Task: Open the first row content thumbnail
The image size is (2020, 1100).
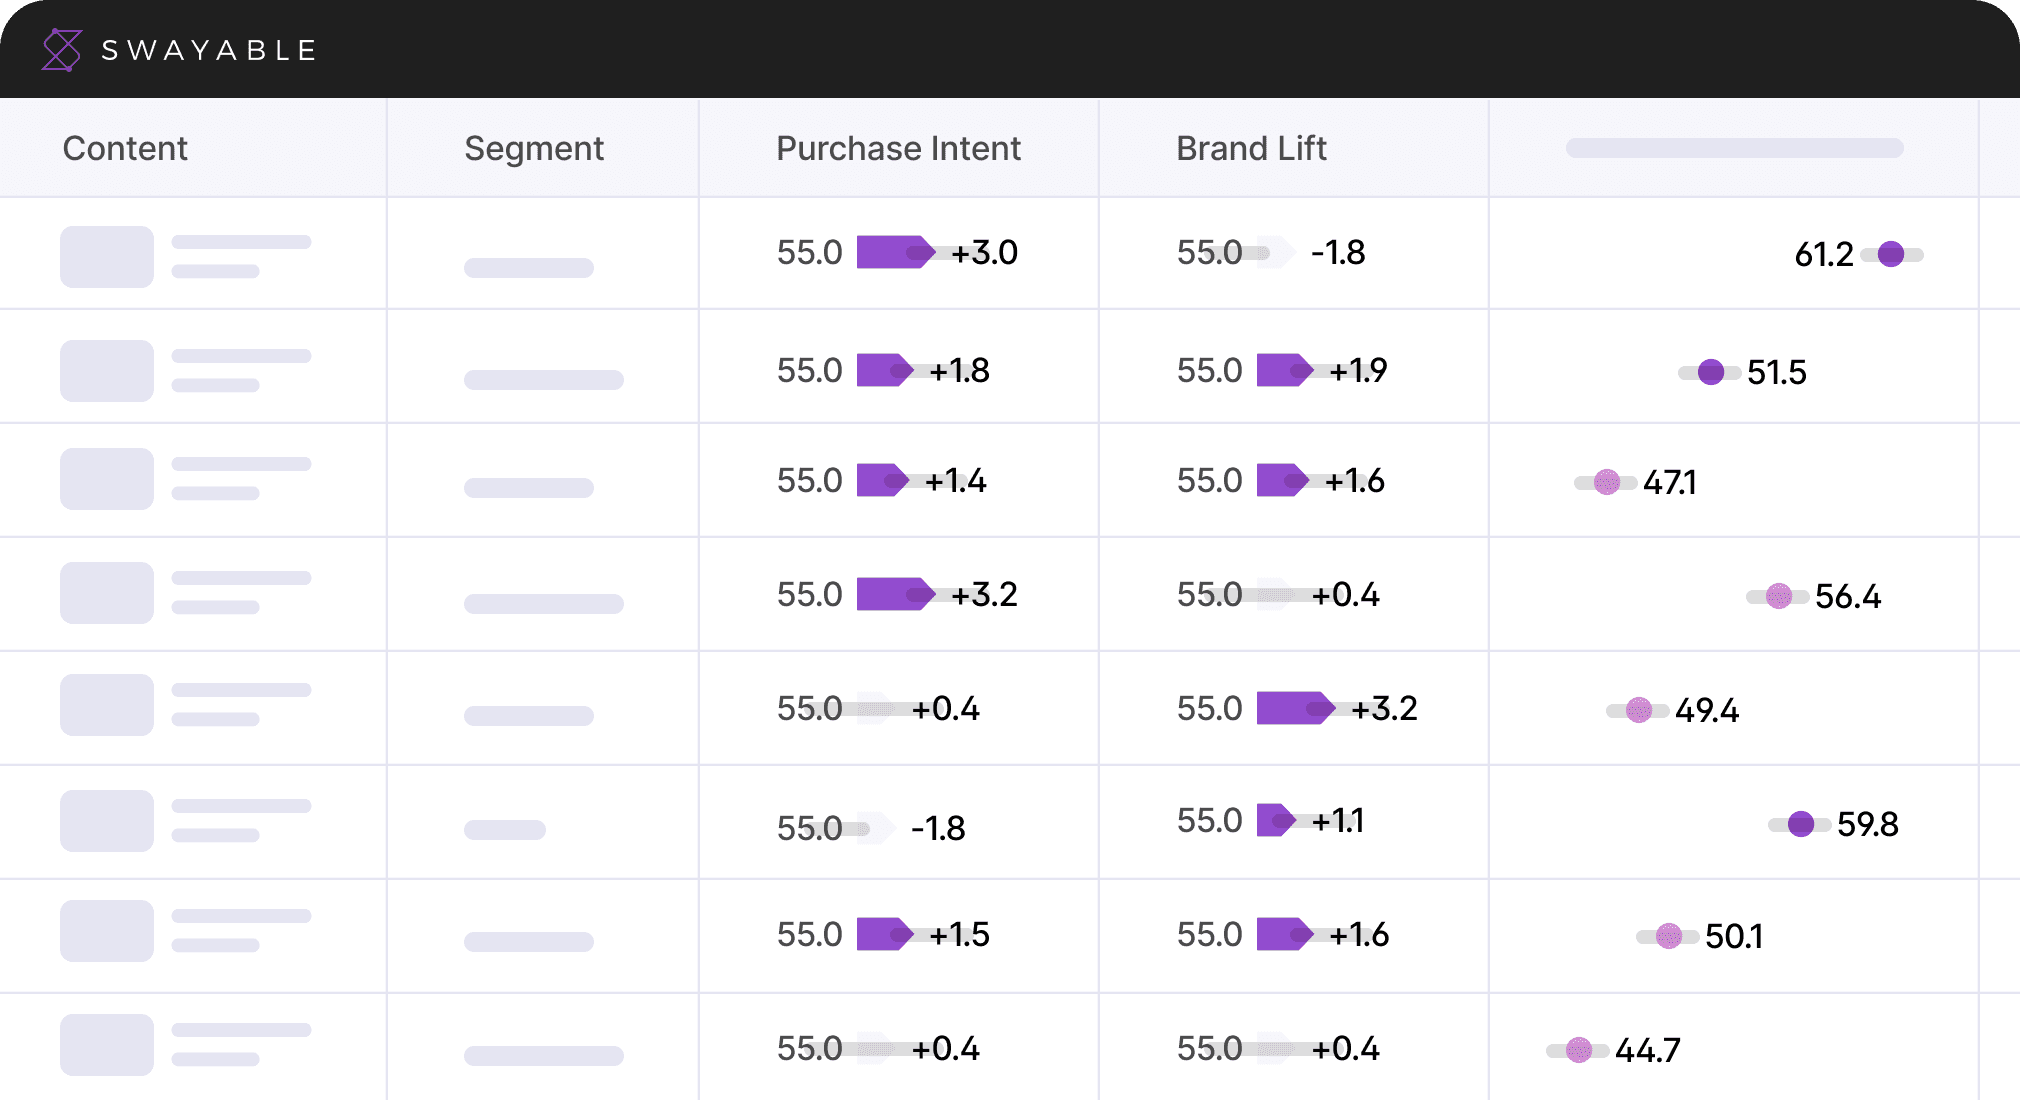Action: [x=107, y=257]
